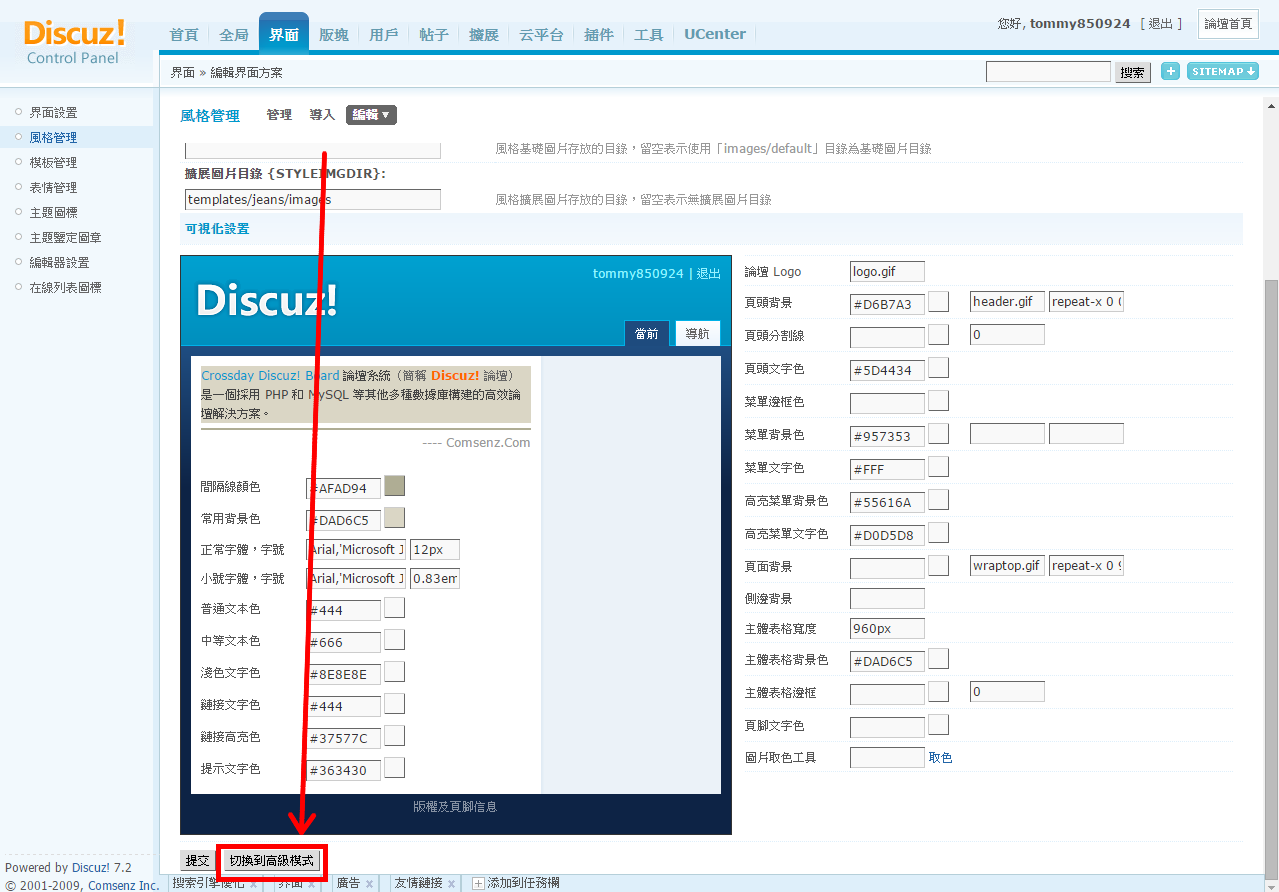The width and height of the screenshot is (1279, 892).
Task: Open 模板管理 in the sidebar
Action: [53, 163]
